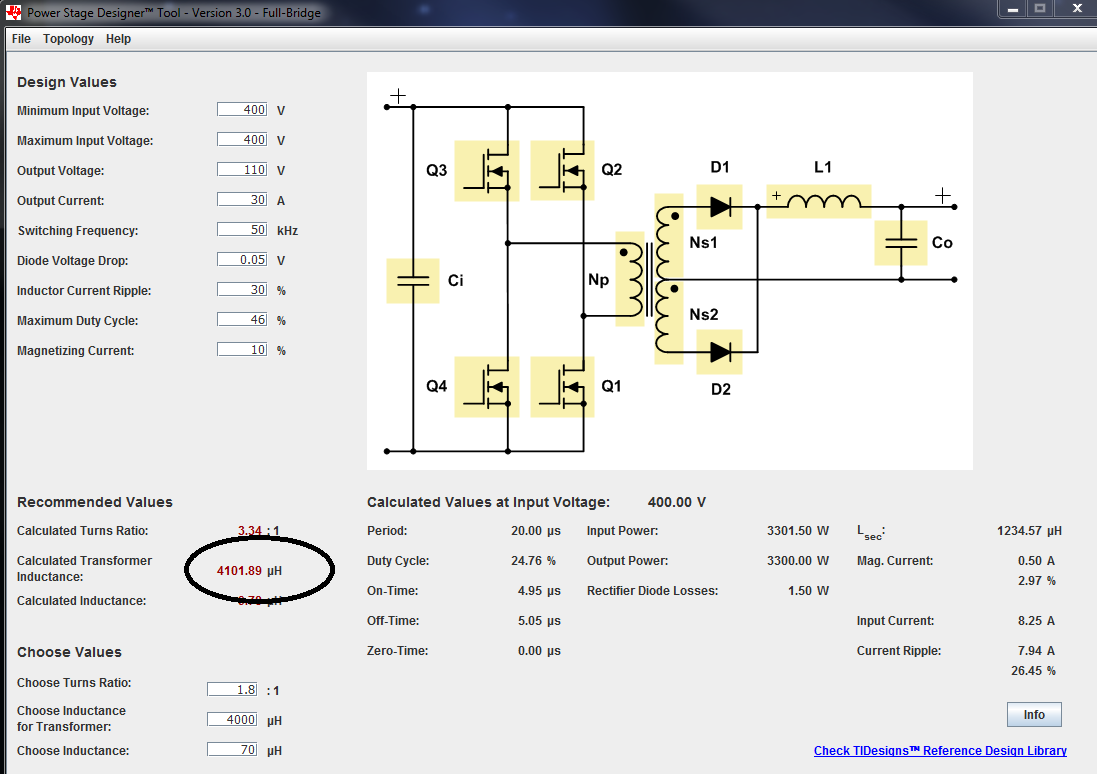Click the Switching Frequency field
The width and height of the screenshot is (1097, 774).
click(242, 230)
